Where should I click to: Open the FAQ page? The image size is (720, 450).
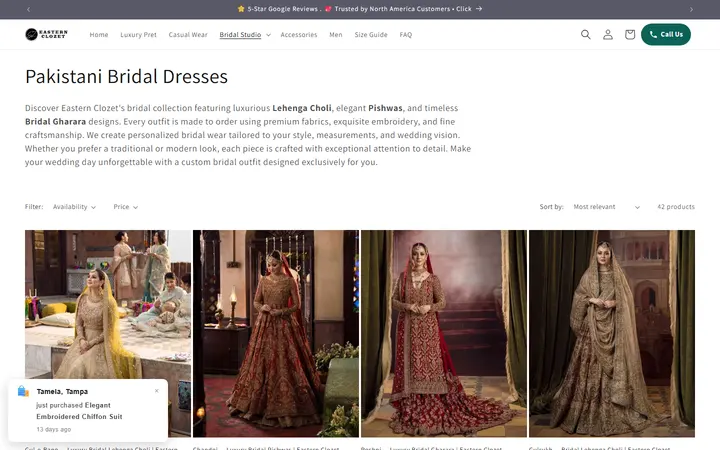(405, 34)
